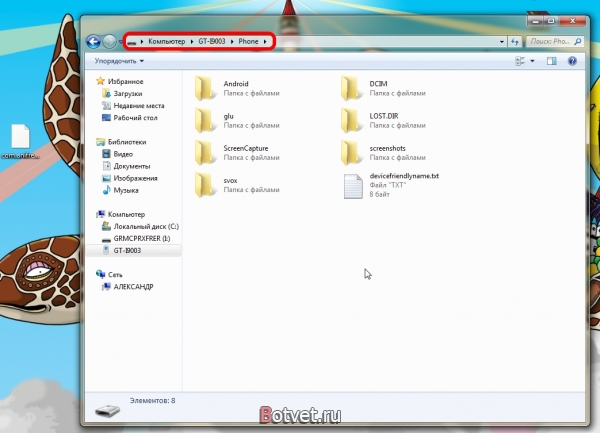Open the change view options dropdown
The width and height of the screenshot is (600, 433).
tap(533, 61)
